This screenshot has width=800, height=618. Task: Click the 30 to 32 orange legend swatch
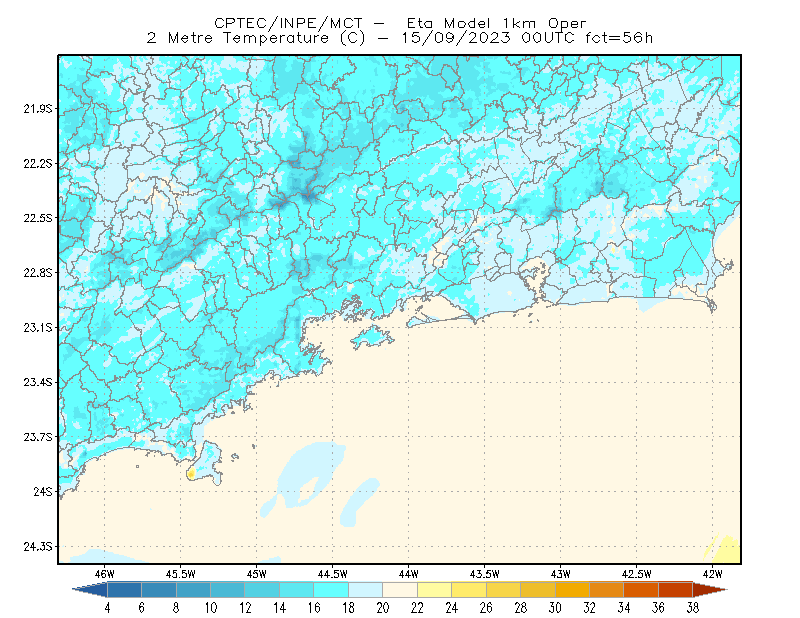[572, 590]
